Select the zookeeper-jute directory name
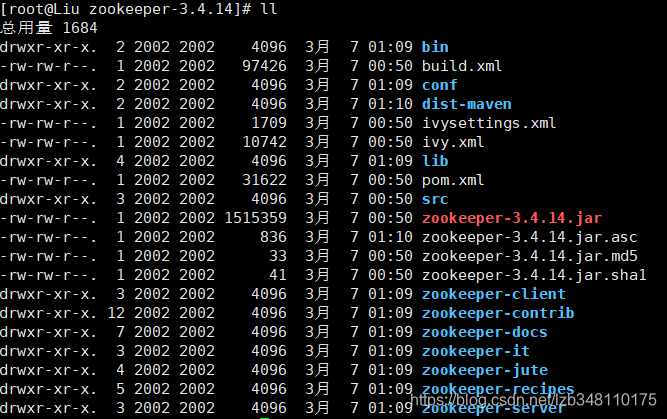The image size is (667, 419). click(484, 370)
